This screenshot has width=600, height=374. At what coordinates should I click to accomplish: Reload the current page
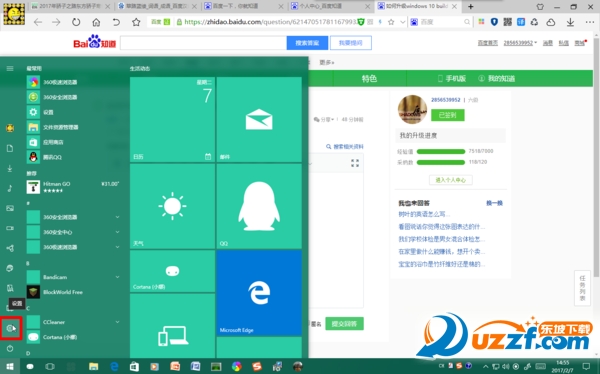click(x=76, y=22)
